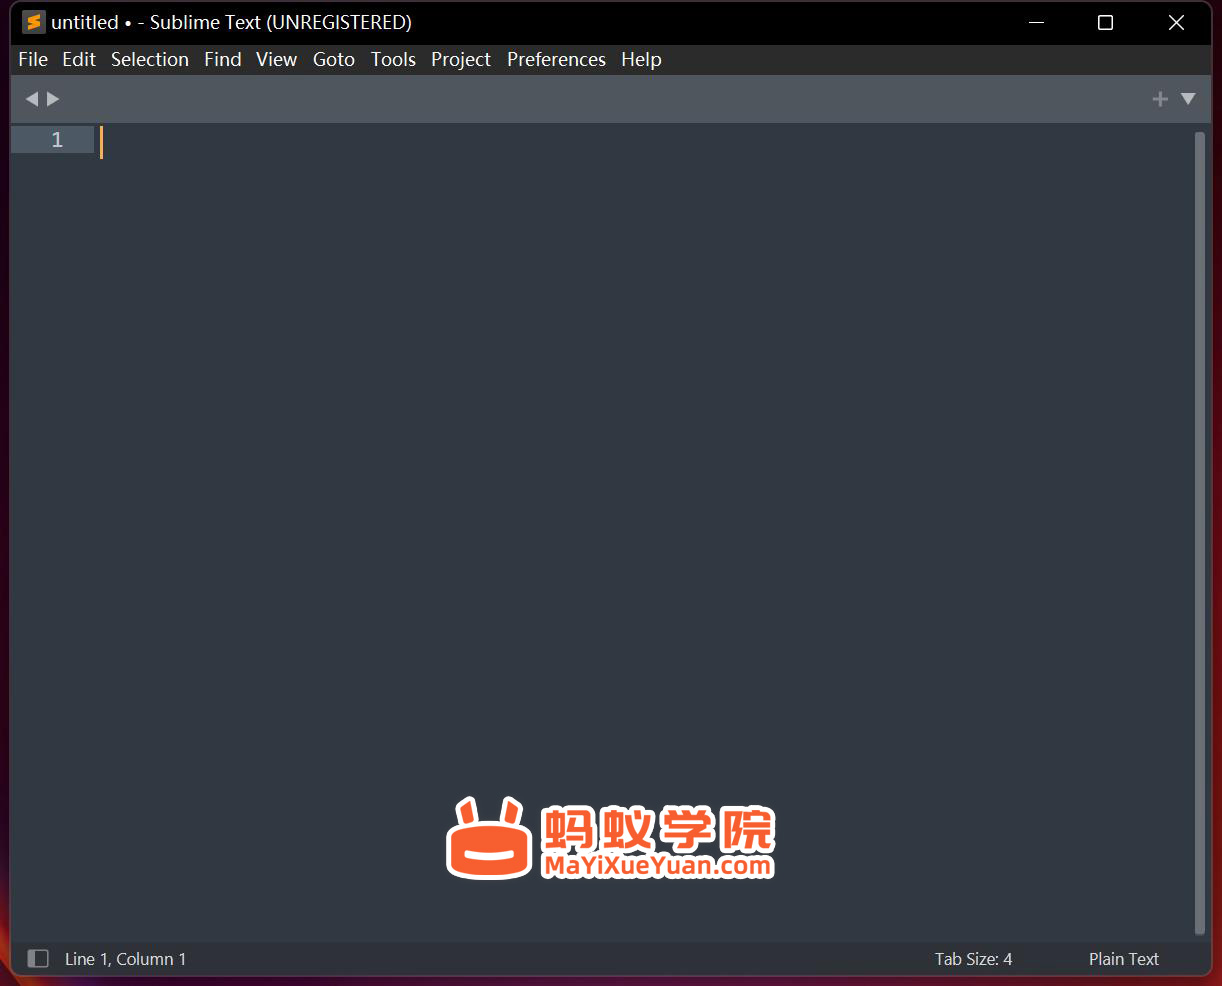Open the Edit menu
Screen dimensions: 1222x986
pyautogui.click(x=79, y=60)
